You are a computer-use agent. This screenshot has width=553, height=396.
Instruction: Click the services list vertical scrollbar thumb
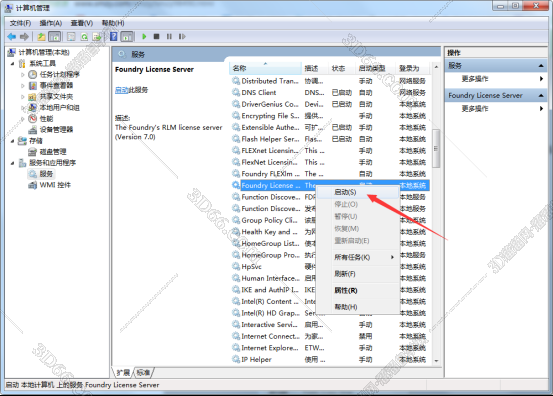click(x=436, y=148)
